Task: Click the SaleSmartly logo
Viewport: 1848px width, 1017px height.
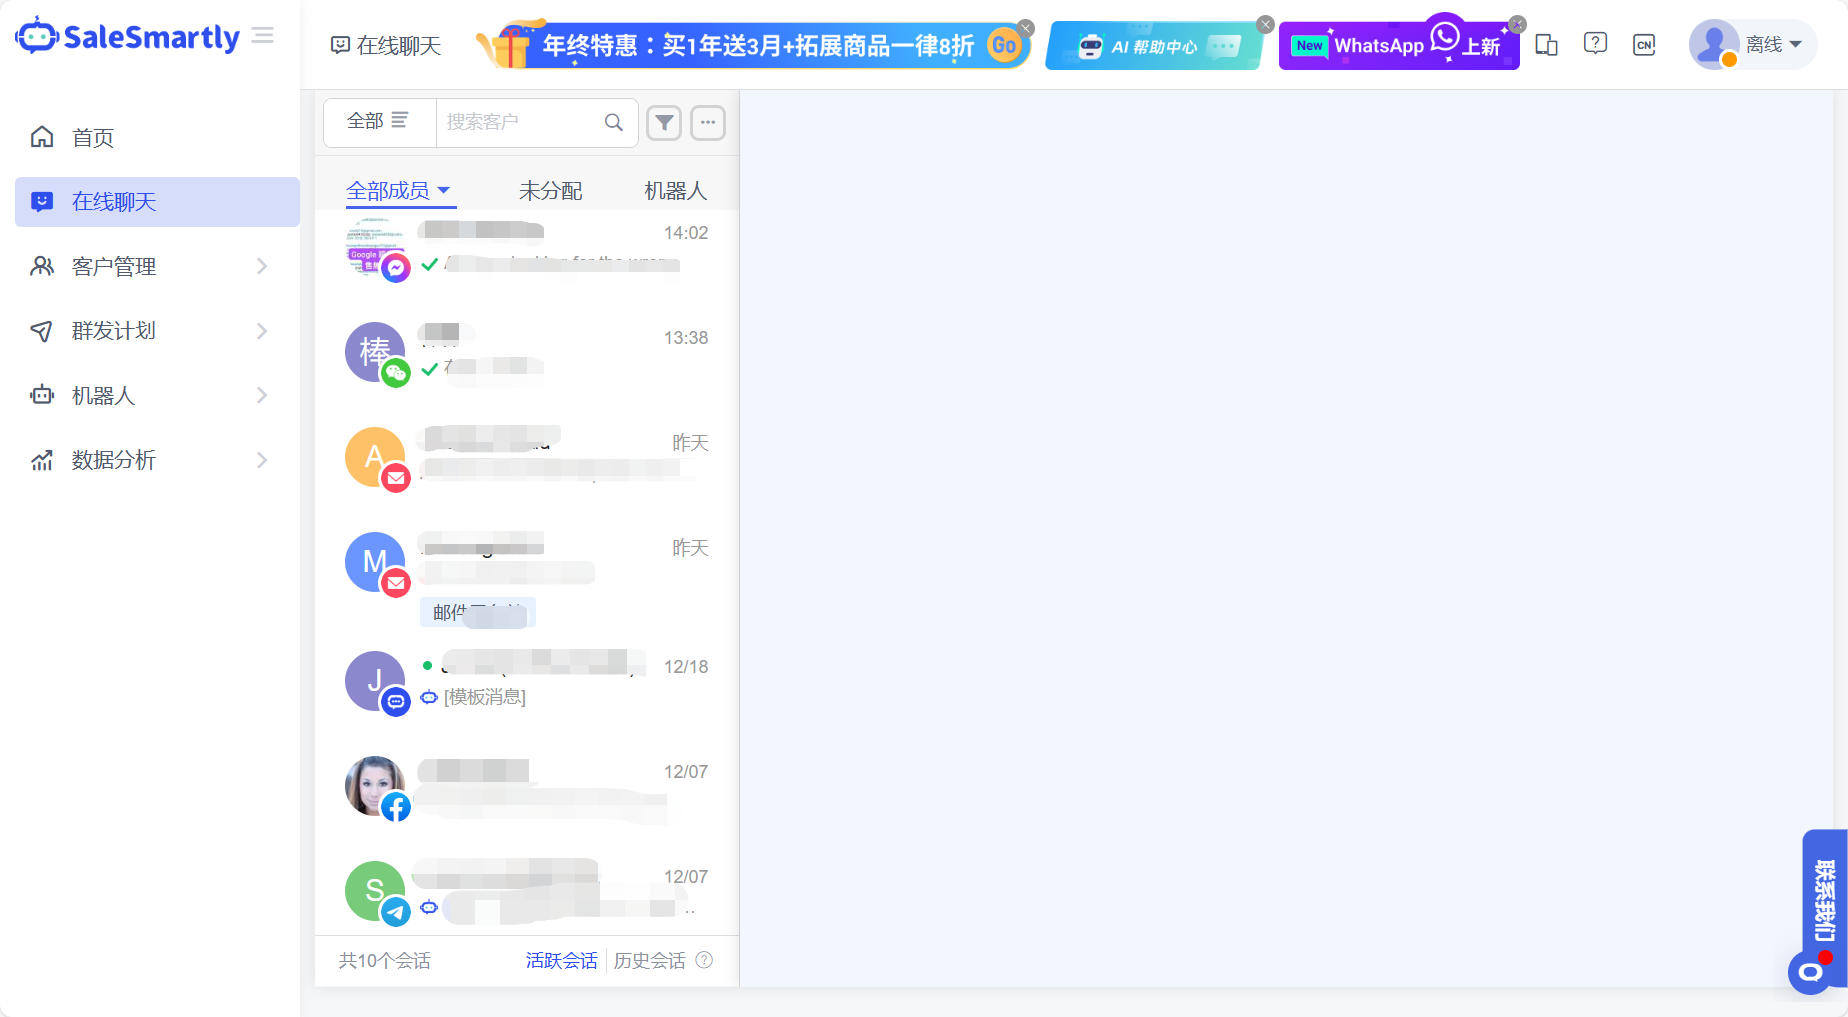Action: tap(128, 37)
